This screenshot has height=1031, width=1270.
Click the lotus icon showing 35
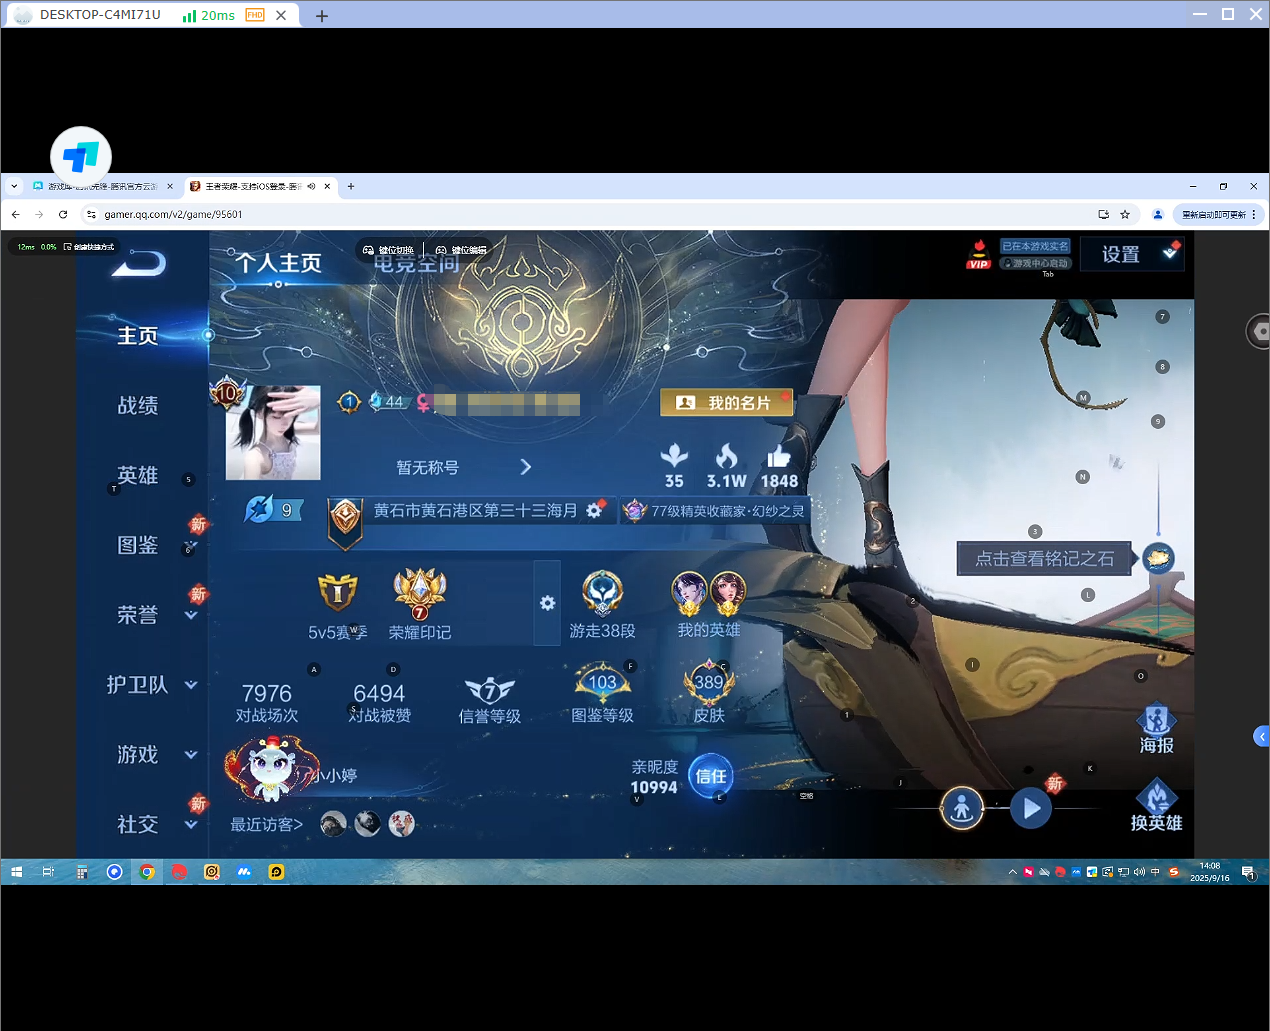[675, 457]
